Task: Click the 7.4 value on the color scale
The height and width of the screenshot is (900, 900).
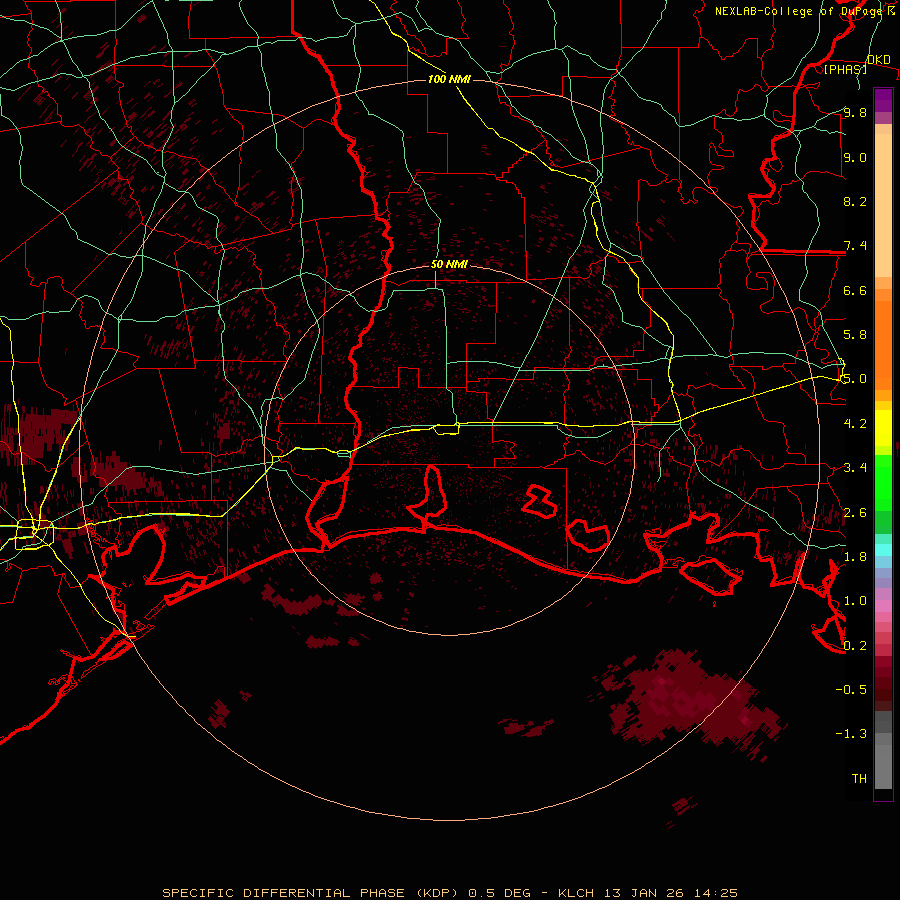Action: pyautogui.click(x=855, y=246)
